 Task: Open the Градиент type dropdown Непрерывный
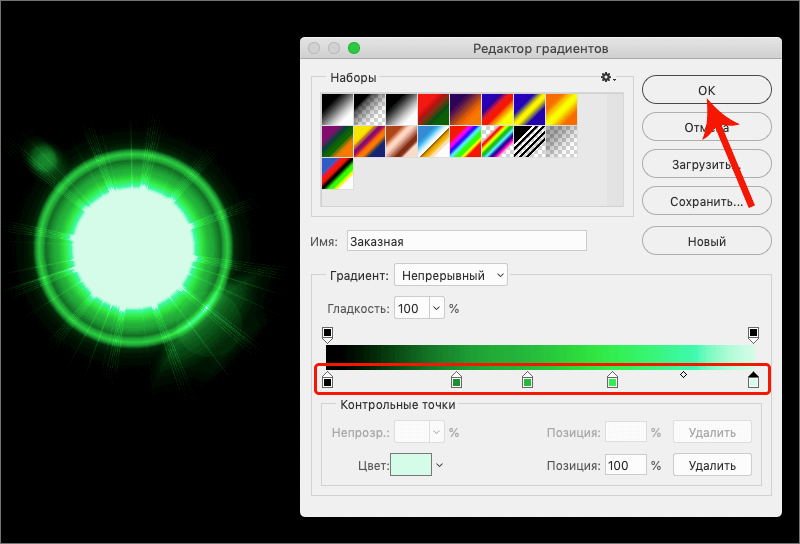point(451,275)
